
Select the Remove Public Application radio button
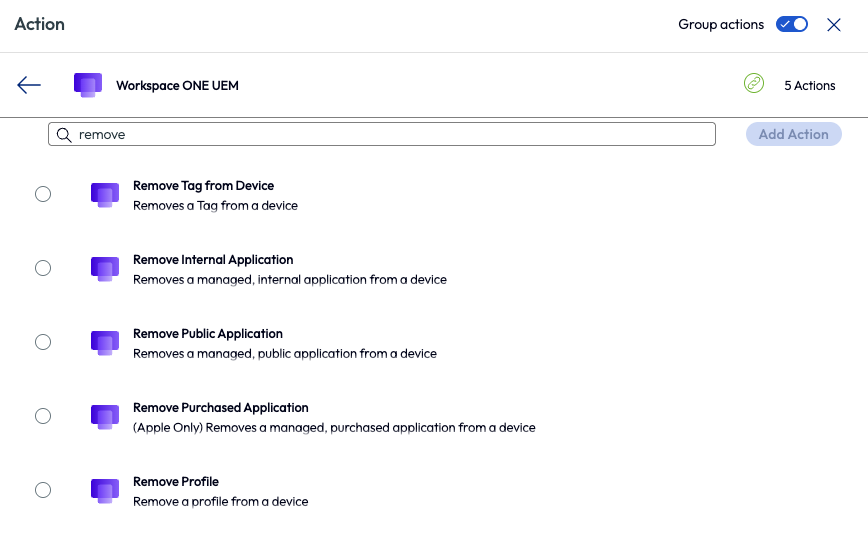tap(43, 342)
